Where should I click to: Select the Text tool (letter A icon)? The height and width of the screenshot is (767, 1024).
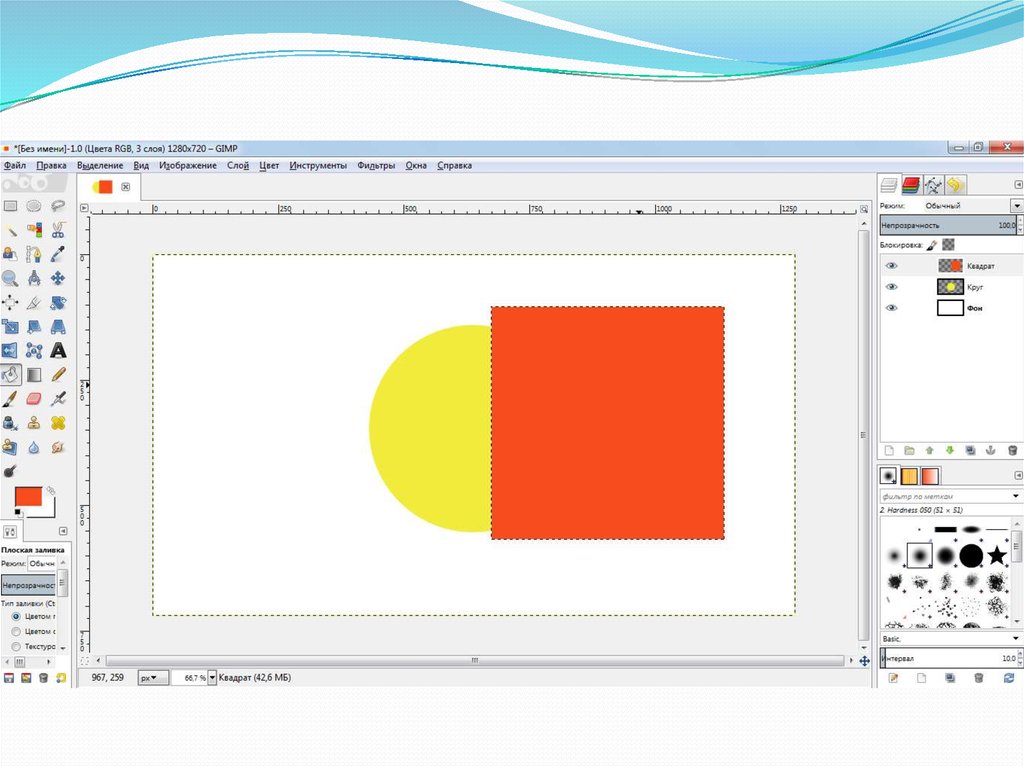pyautogui.click(x=58, y=351)
